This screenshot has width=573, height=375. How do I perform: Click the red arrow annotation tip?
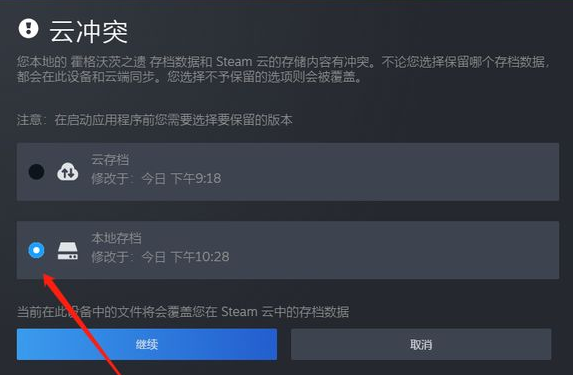coord(45,275)
